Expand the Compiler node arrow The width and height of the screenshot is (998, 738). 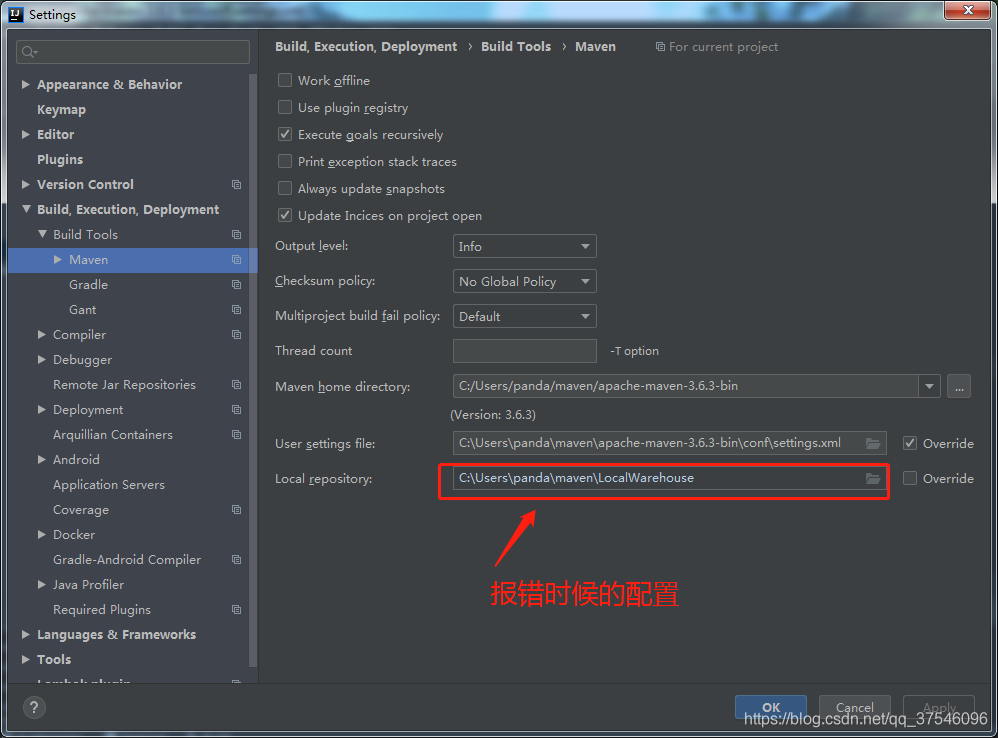(x=42, y=335)
